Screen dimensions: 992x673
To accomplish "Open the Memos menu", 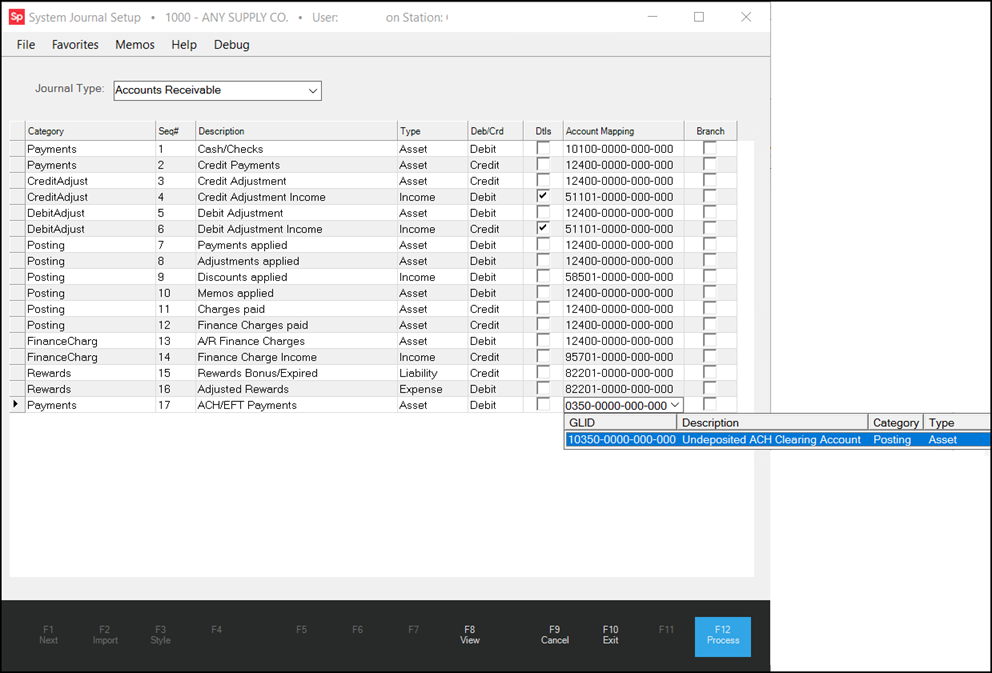I will point(135,45).
